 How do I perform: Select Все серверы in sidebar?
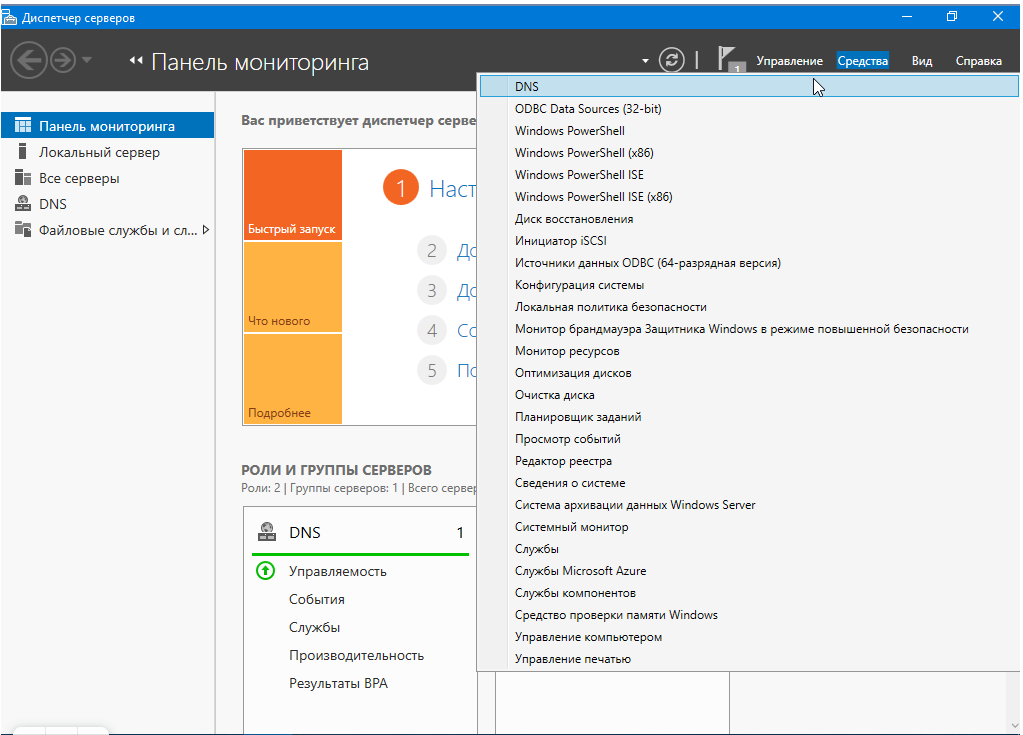108,178
